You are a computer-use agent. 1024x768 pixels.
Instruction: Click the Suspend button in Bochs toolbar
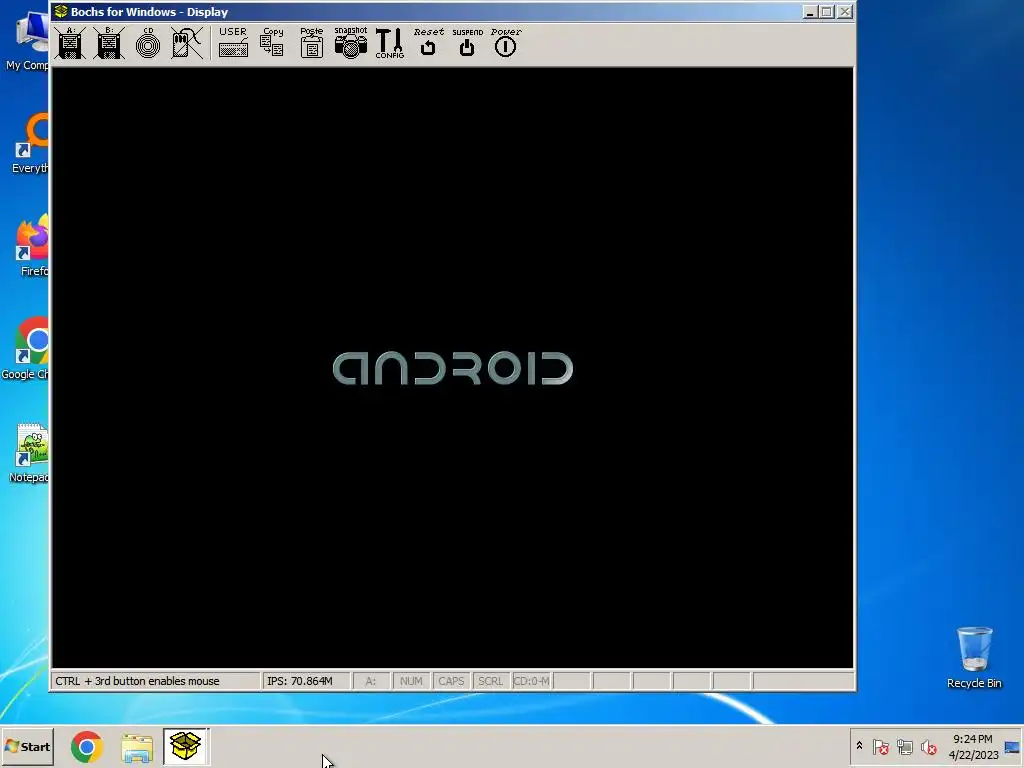coord(468,43)
